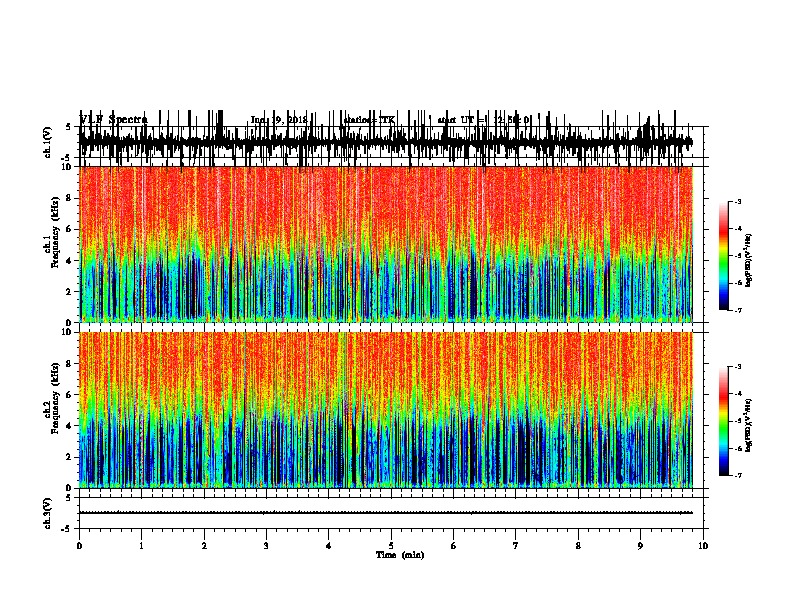Click the '-5' tick on ch.3(V) axis
Viewport: 792px width, 612px height.
point(67,529)
